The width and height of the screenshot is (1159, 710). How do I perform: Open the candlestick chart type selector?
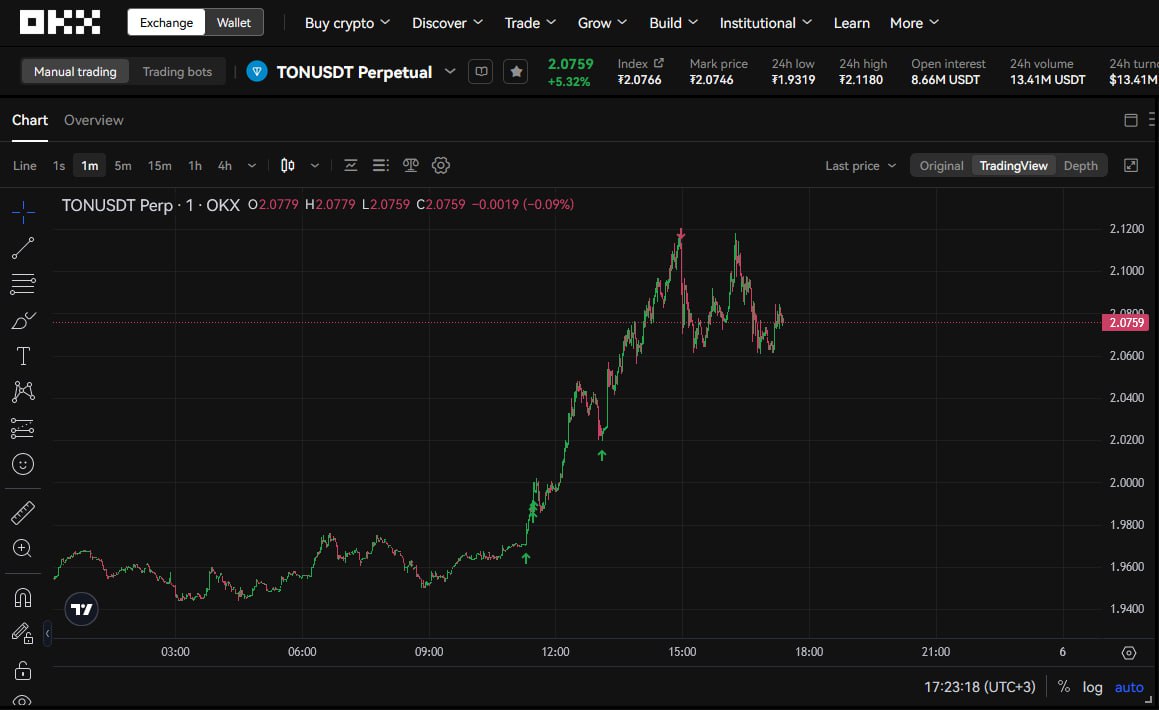click(x=288, y=165)
